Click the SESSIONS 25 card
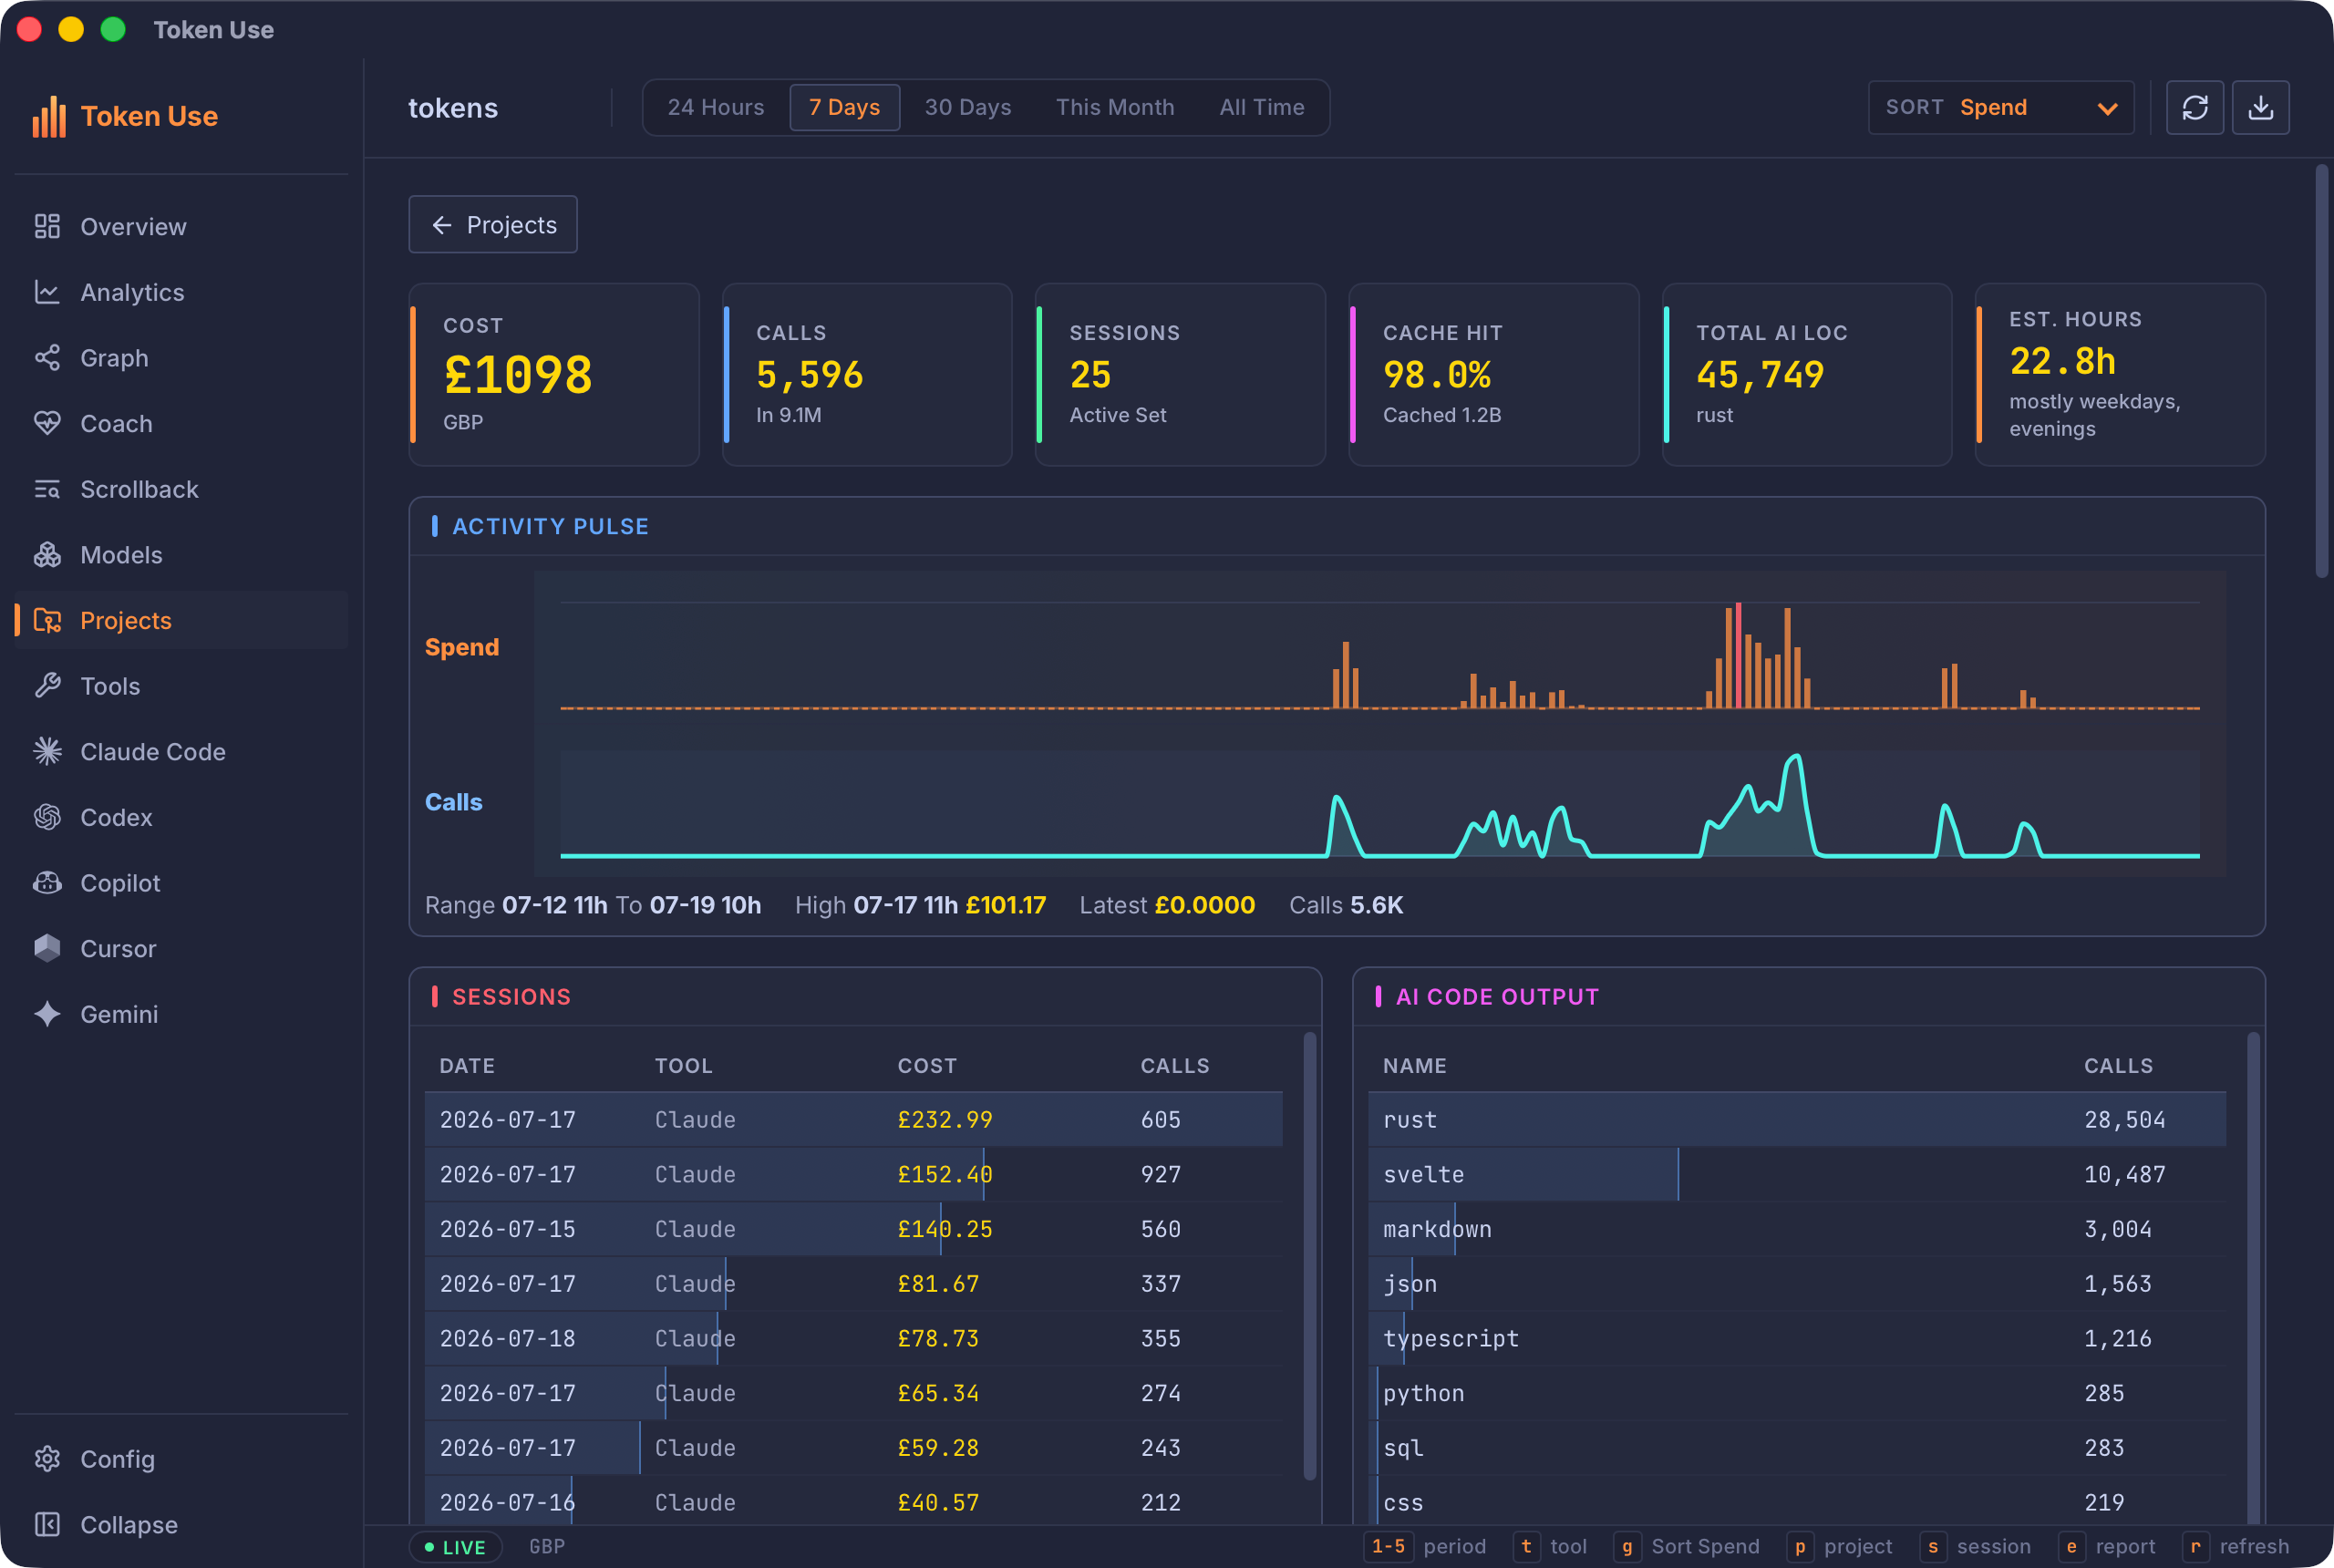Image resolution: width=2334 pixels, height=1568 pixels. click(1180, 374)
